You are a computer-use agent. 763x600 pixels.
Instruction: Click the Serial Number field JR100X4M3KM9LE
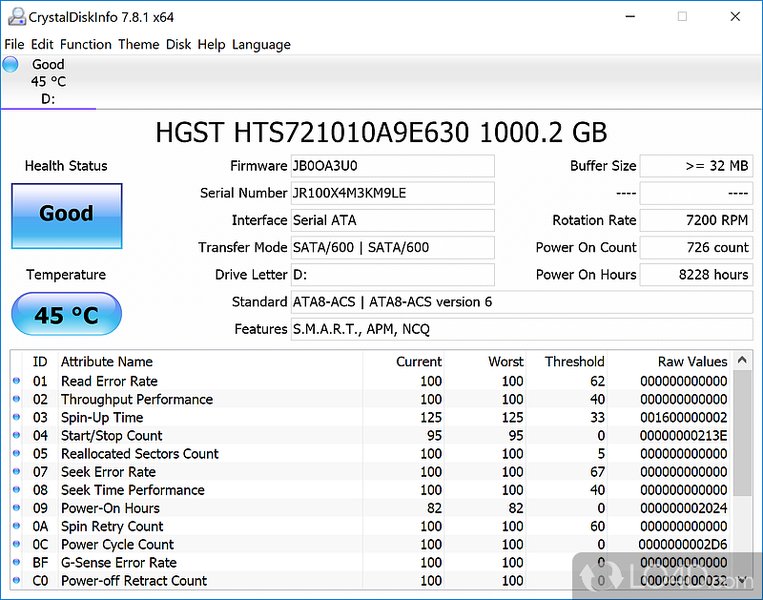point(393,193)
